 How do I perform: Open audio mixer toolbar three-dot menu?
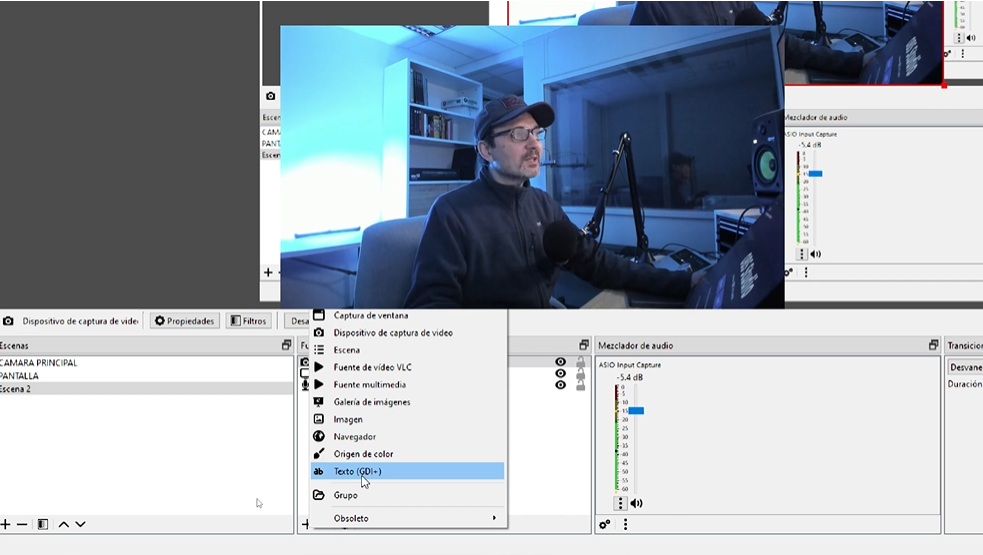point(625,524)
